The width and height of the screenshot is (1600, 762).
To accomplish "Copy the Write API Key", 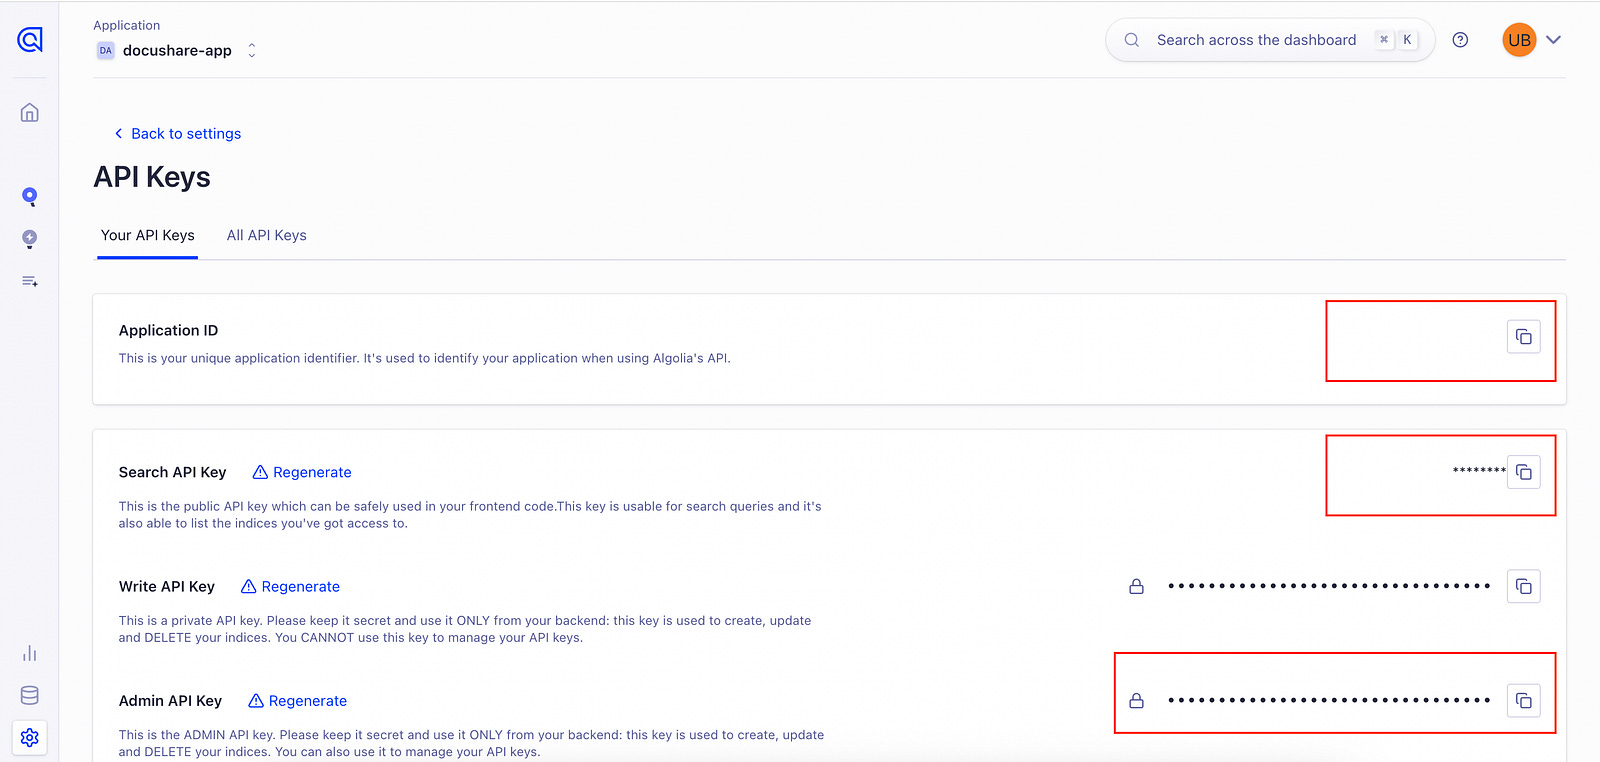I will point(1523,586).
